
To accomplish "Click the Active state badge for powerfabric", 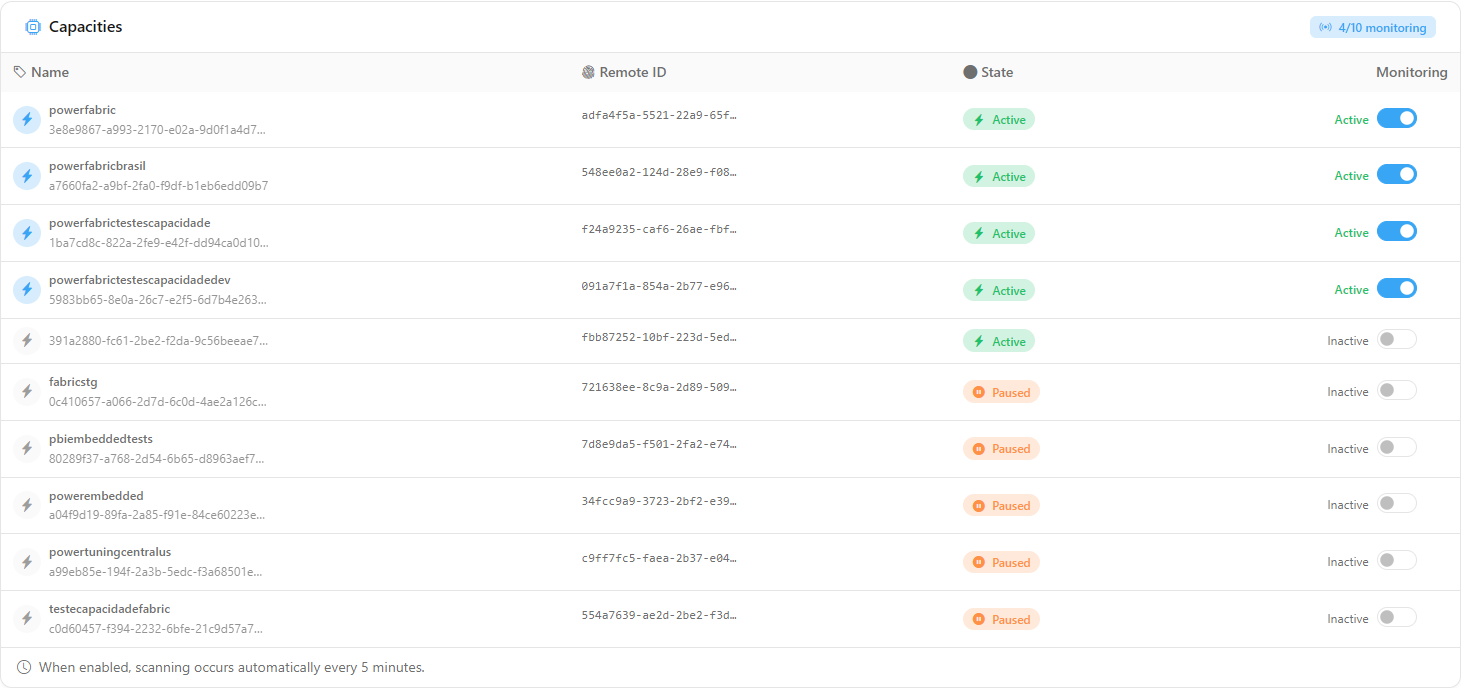I will [x=999, y=120].
